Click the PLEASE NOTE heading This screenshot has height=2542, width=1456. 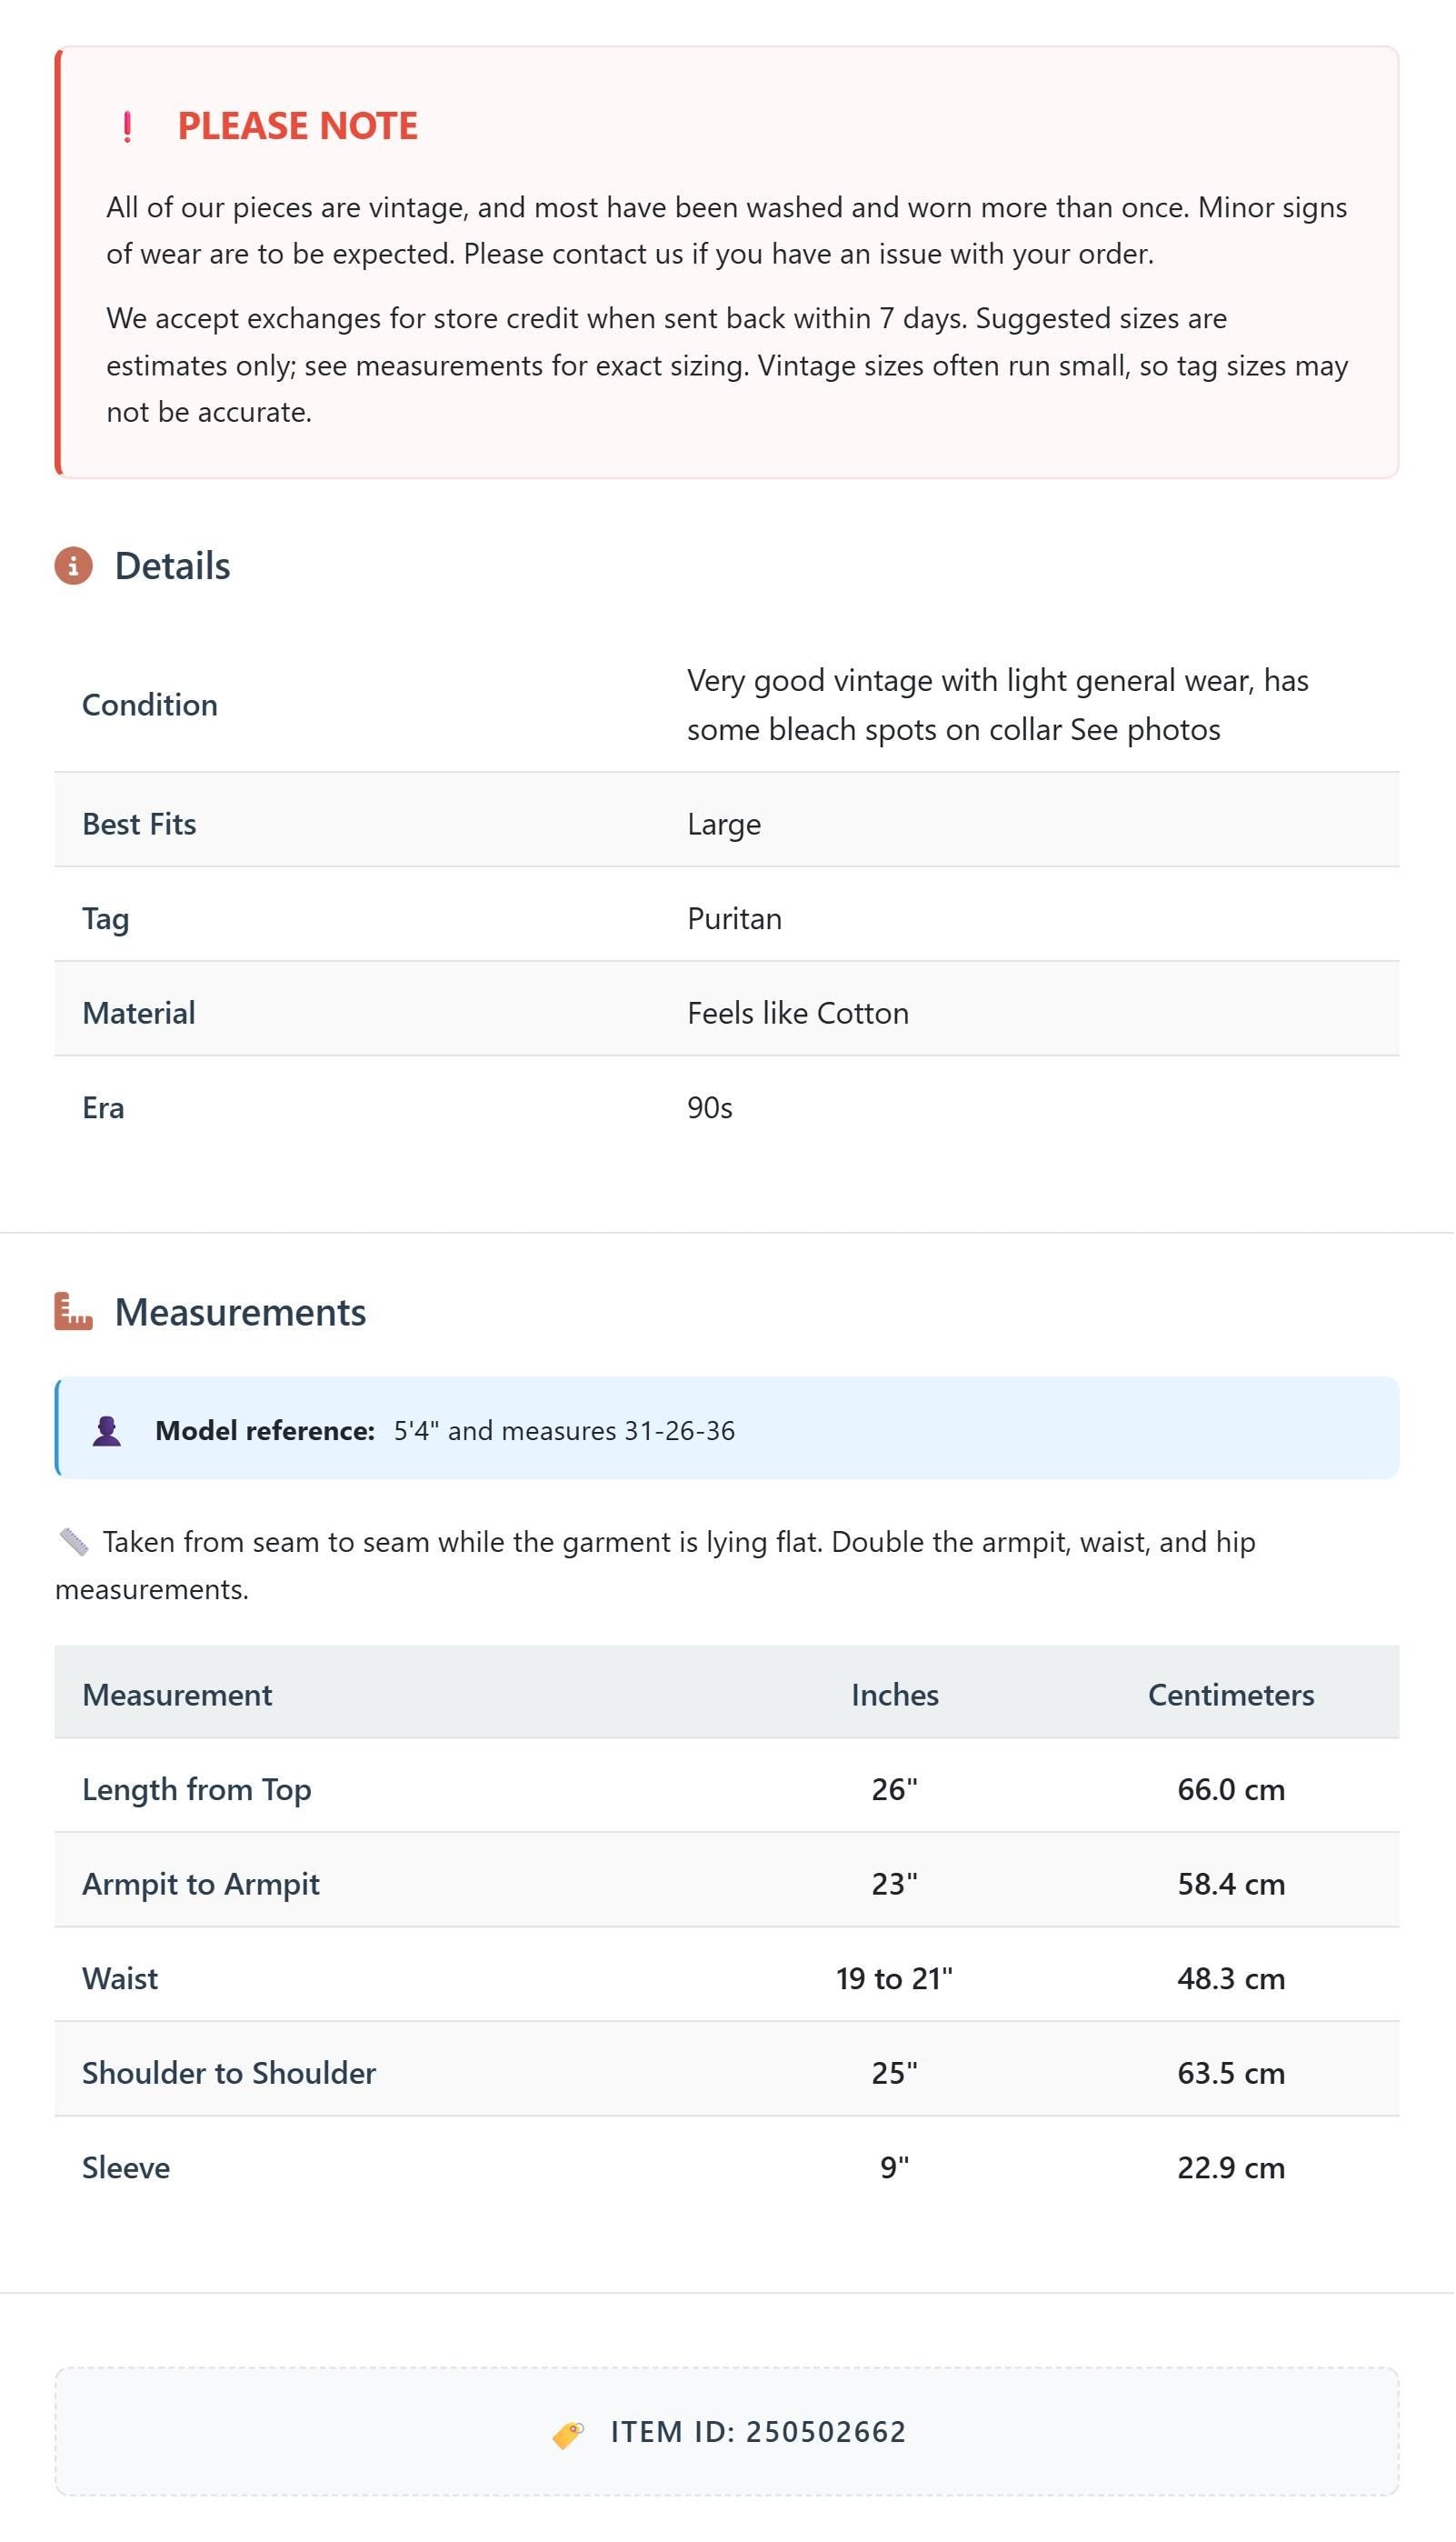click(x=298, y=126)
